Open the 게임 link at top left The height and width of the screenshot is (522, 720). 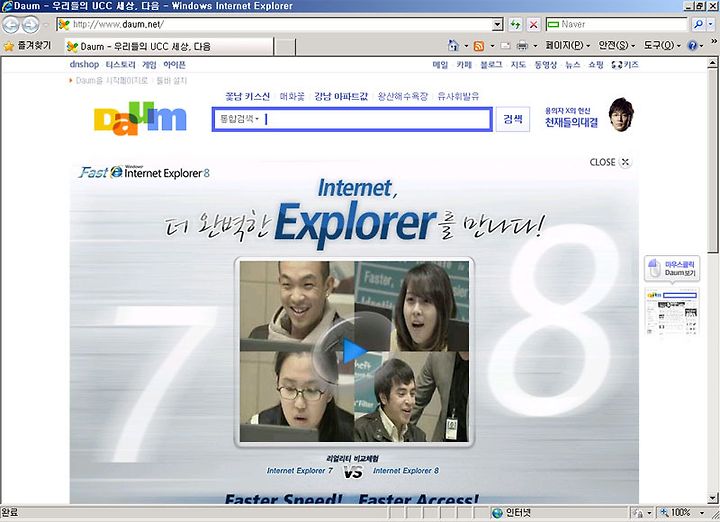[x=149, y=65]
